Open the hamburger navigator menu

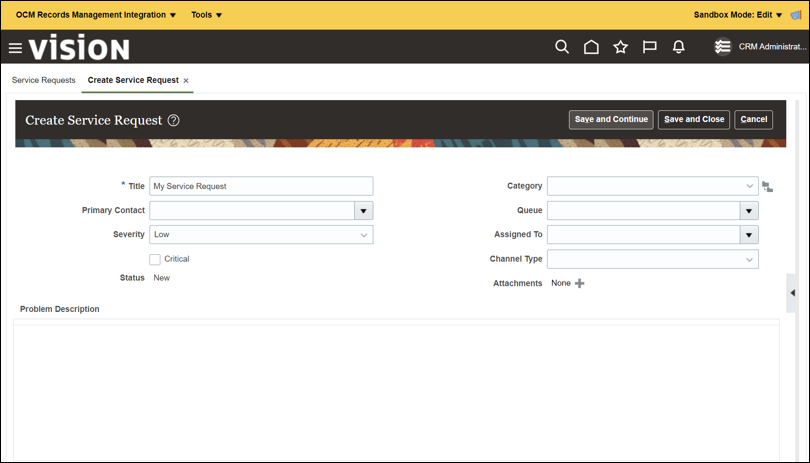coord(15,48)
